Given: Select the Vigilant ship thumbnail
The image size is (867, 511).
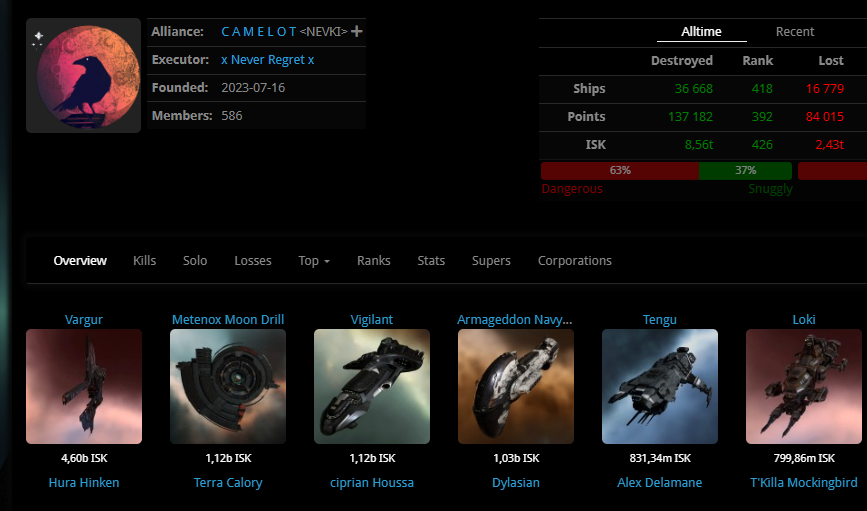Looking at the screenshot, I should point(372,387).
